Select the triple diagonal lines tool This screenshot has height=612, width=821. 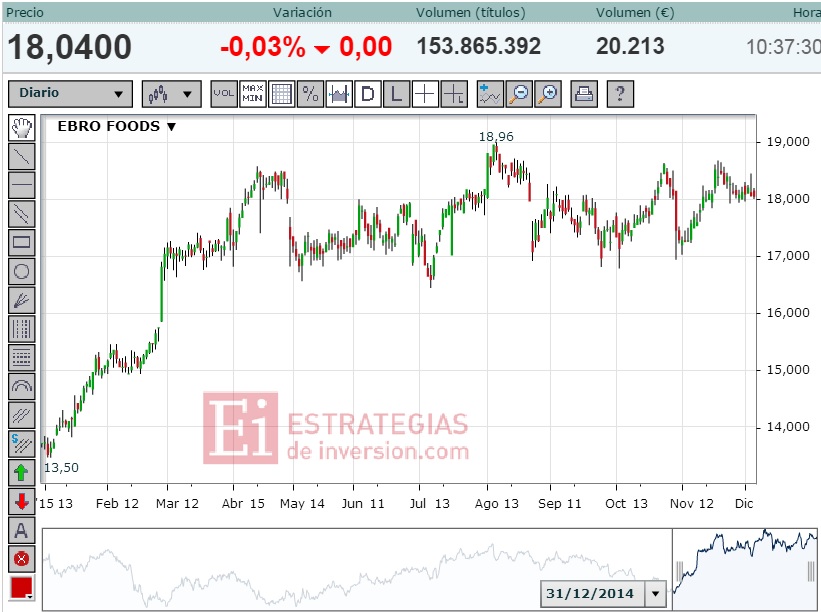click(x=21, y=415)
